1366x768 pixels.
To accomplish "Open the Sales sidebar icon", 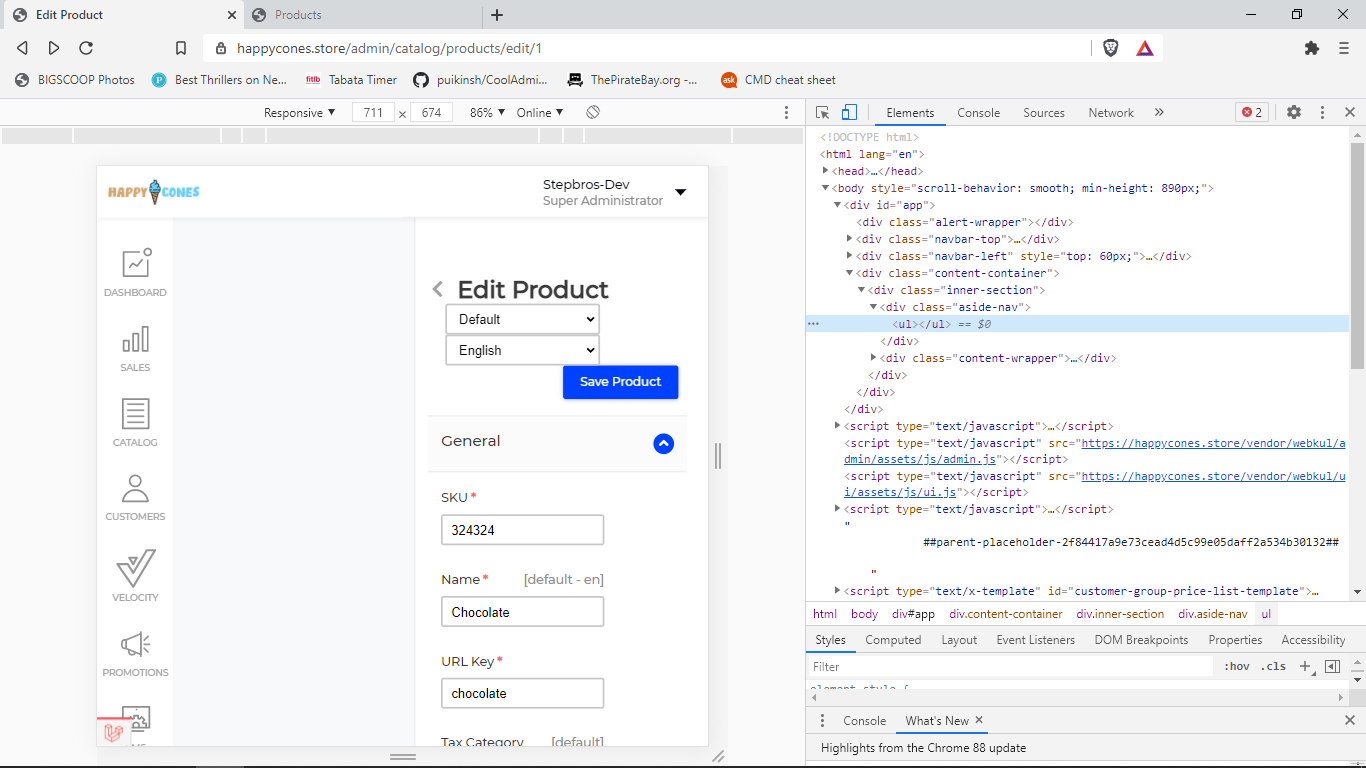I will coord(135,348).
